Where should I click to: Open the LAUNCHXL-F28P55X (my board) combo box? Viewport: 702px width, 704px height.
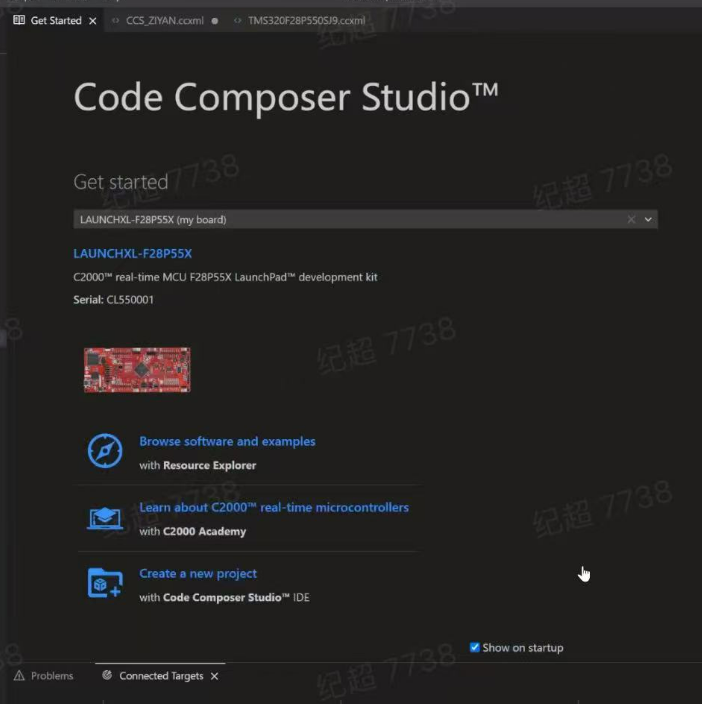point(365,219)
